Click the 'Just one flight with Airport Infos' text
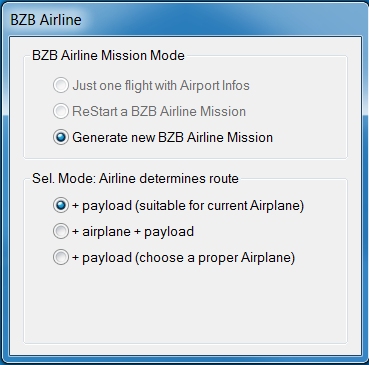 coord(161,85)
